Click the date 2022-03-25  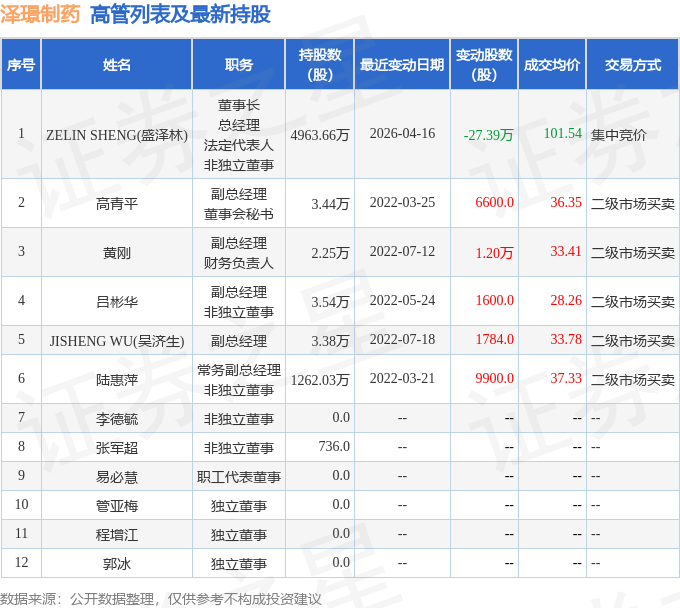click(x=402, y=203)
